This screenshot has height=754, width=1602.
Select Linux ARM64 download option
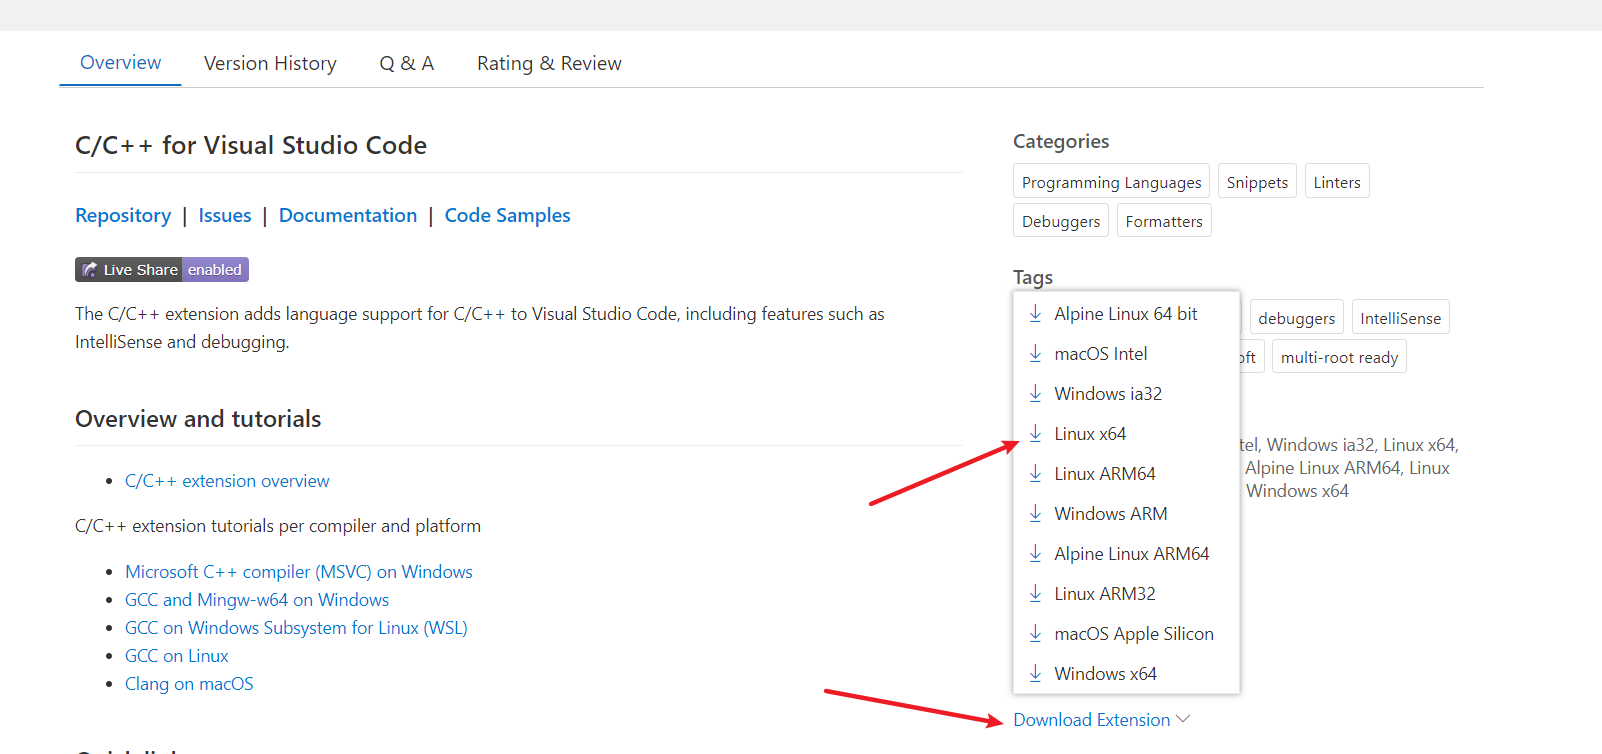click(1126, 474)
